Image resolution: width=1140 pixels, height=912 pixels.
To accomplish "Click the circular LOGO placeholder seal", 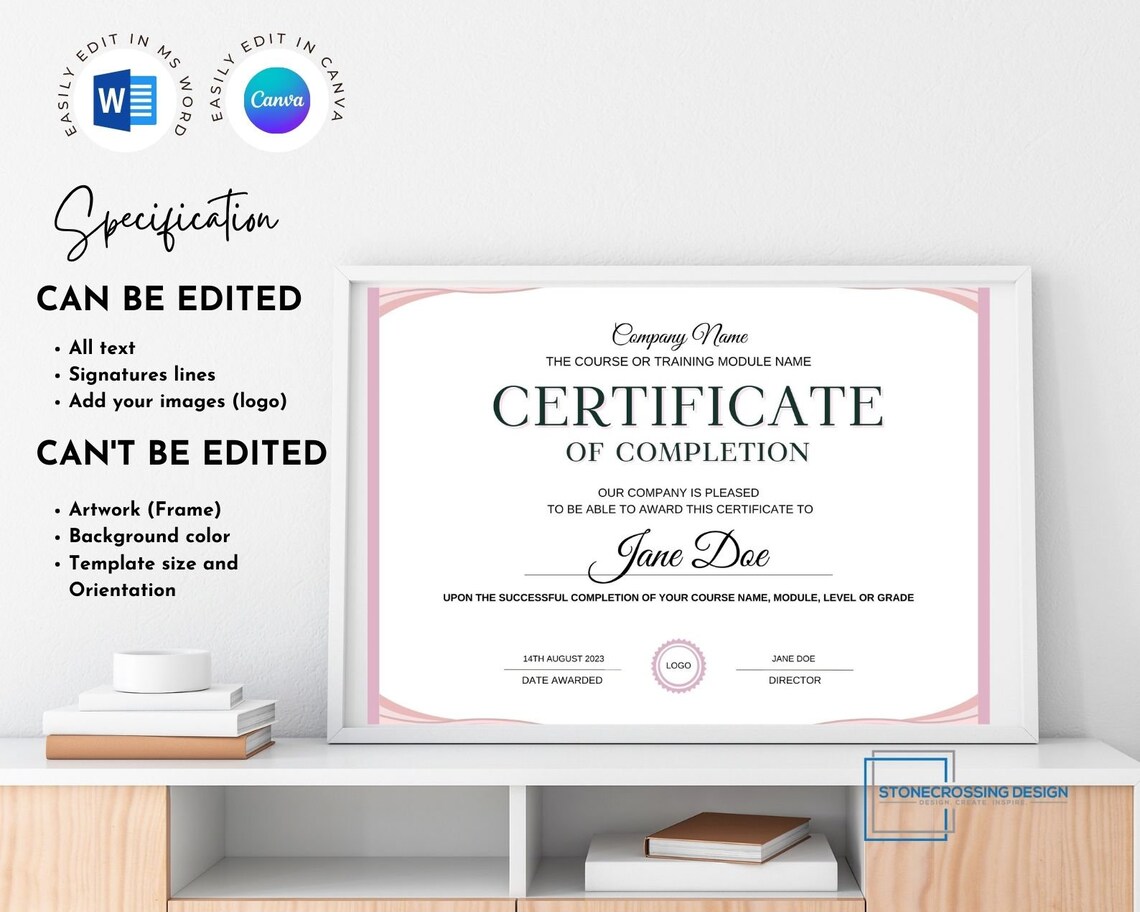I will coord(679,662).
